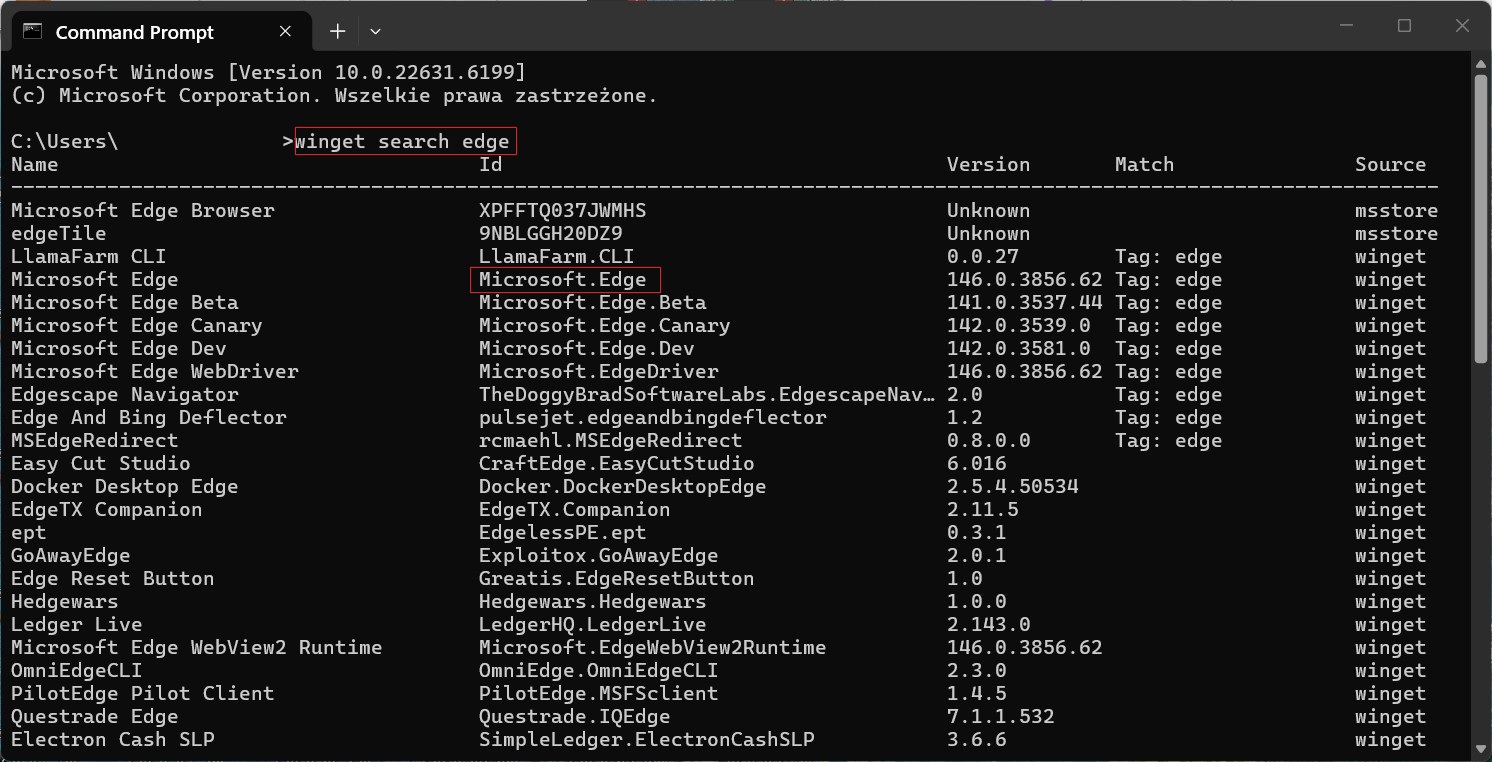
Task: Close the terminal window
Action: (x=1461, y=26)
